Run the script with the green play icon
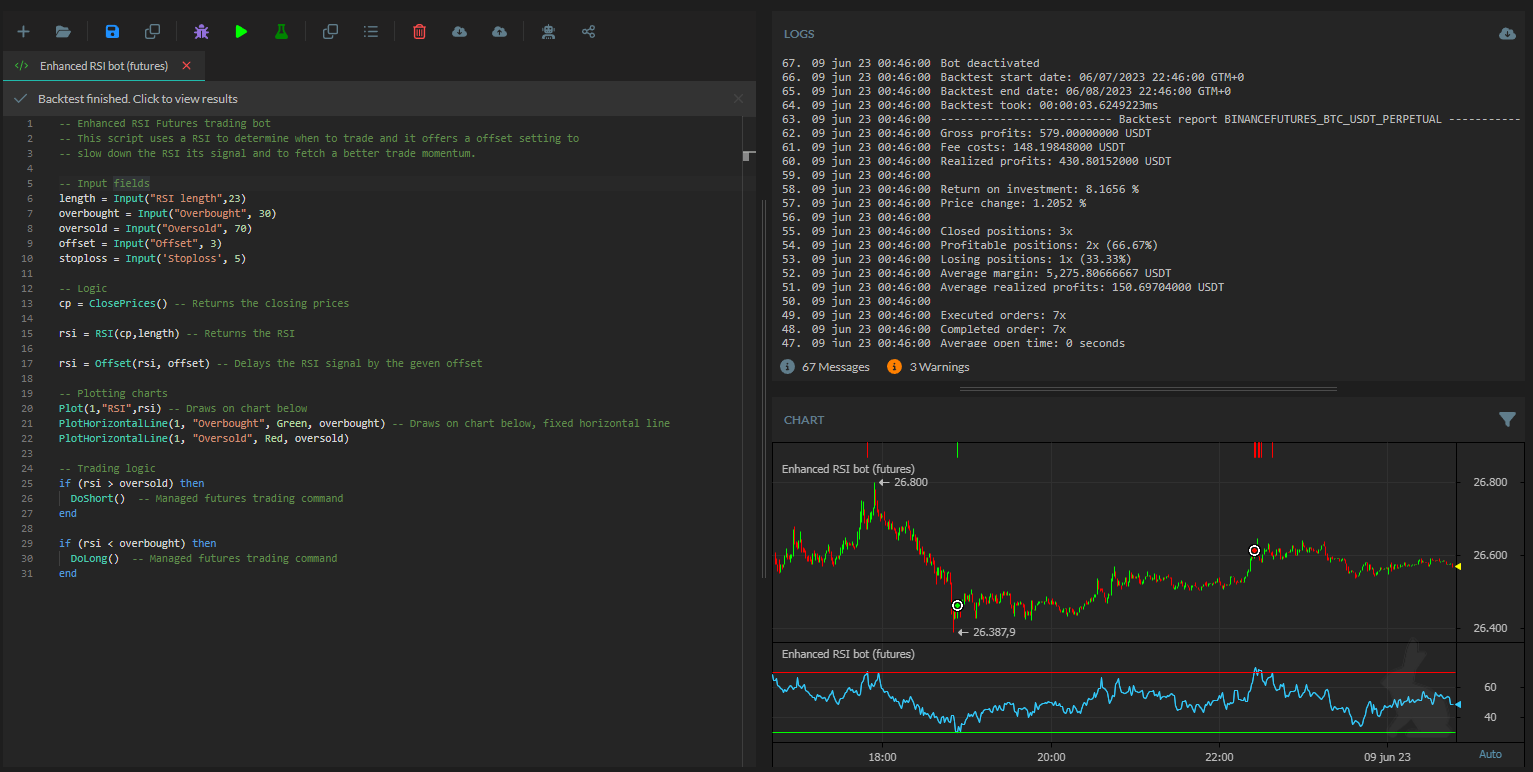Screen dimensions: 1533x772 (241, 31)
